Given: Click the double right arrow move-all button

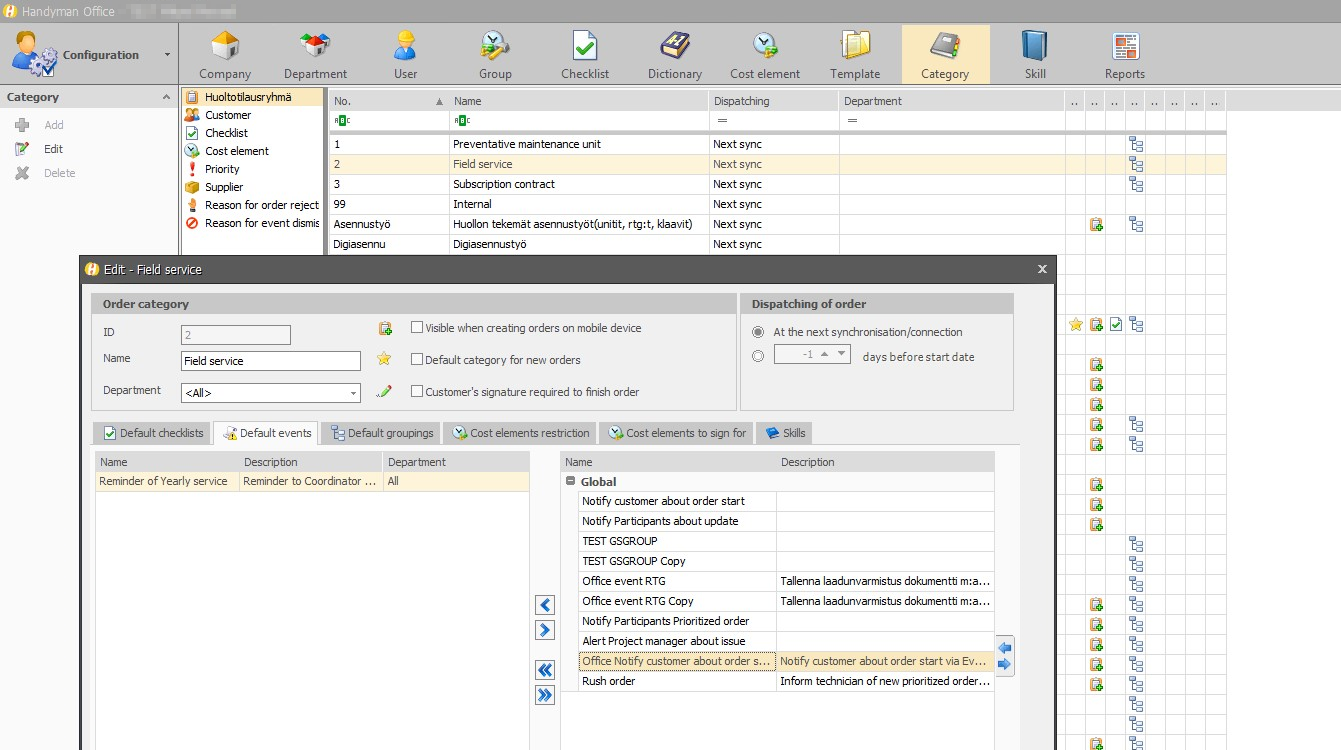Looking at the screenshot, I should tap(545, 695).
